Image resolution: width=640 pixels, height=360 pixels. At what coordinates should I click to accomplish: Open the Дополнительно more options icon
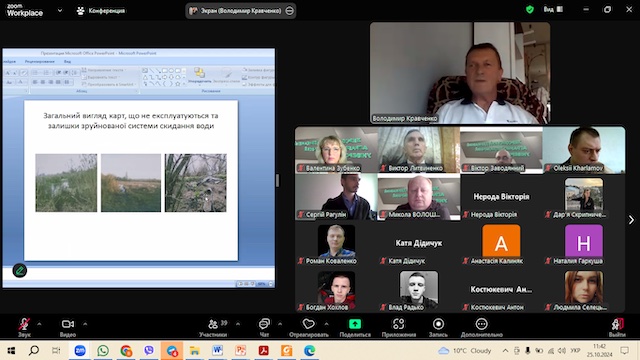click(x=482, y=324)
